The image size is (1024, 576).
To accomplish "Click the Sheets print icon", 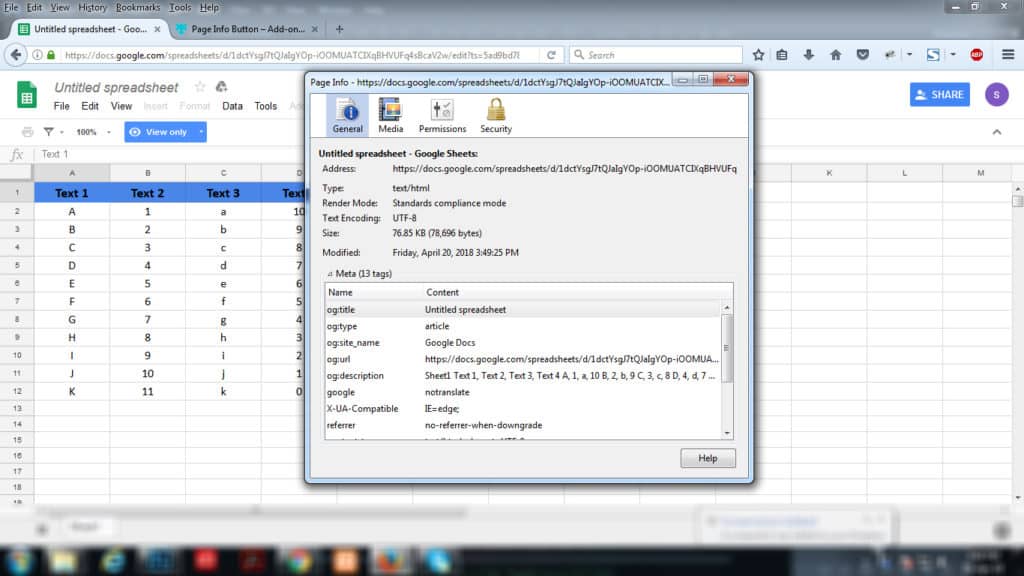I will (x=27, y=132).
